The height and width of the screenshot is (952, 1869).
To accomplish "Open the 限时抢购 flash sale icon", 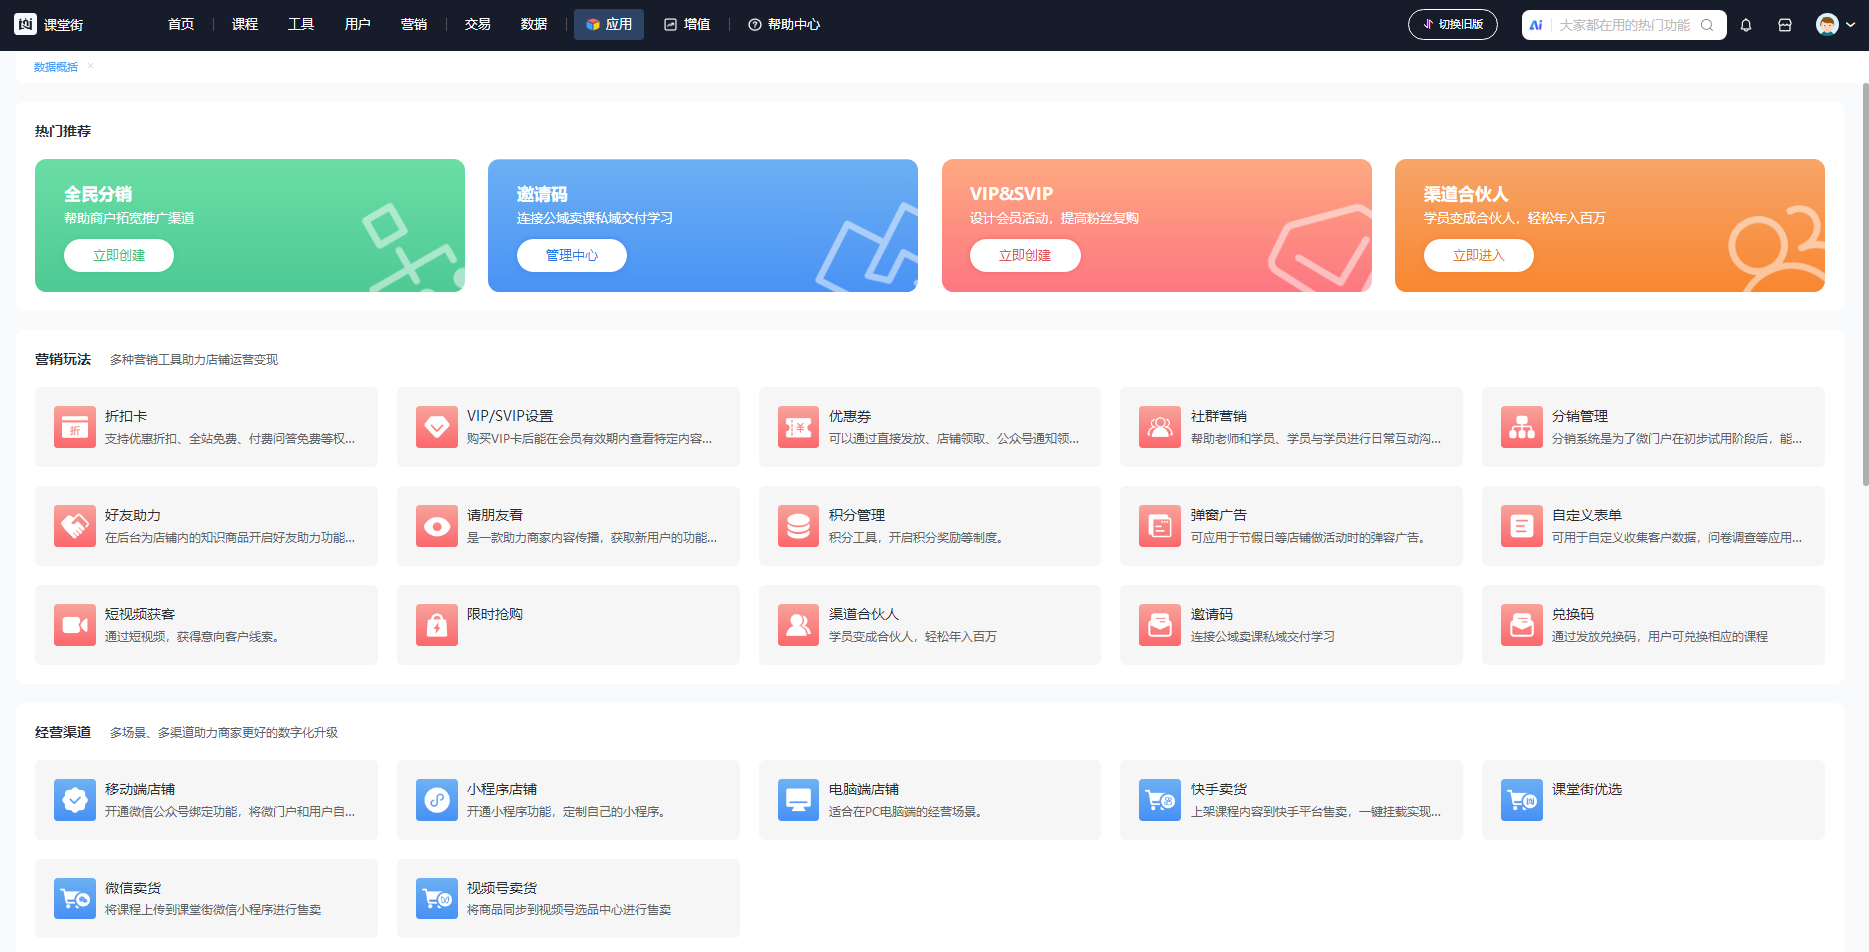I will [x=437, y=625].
